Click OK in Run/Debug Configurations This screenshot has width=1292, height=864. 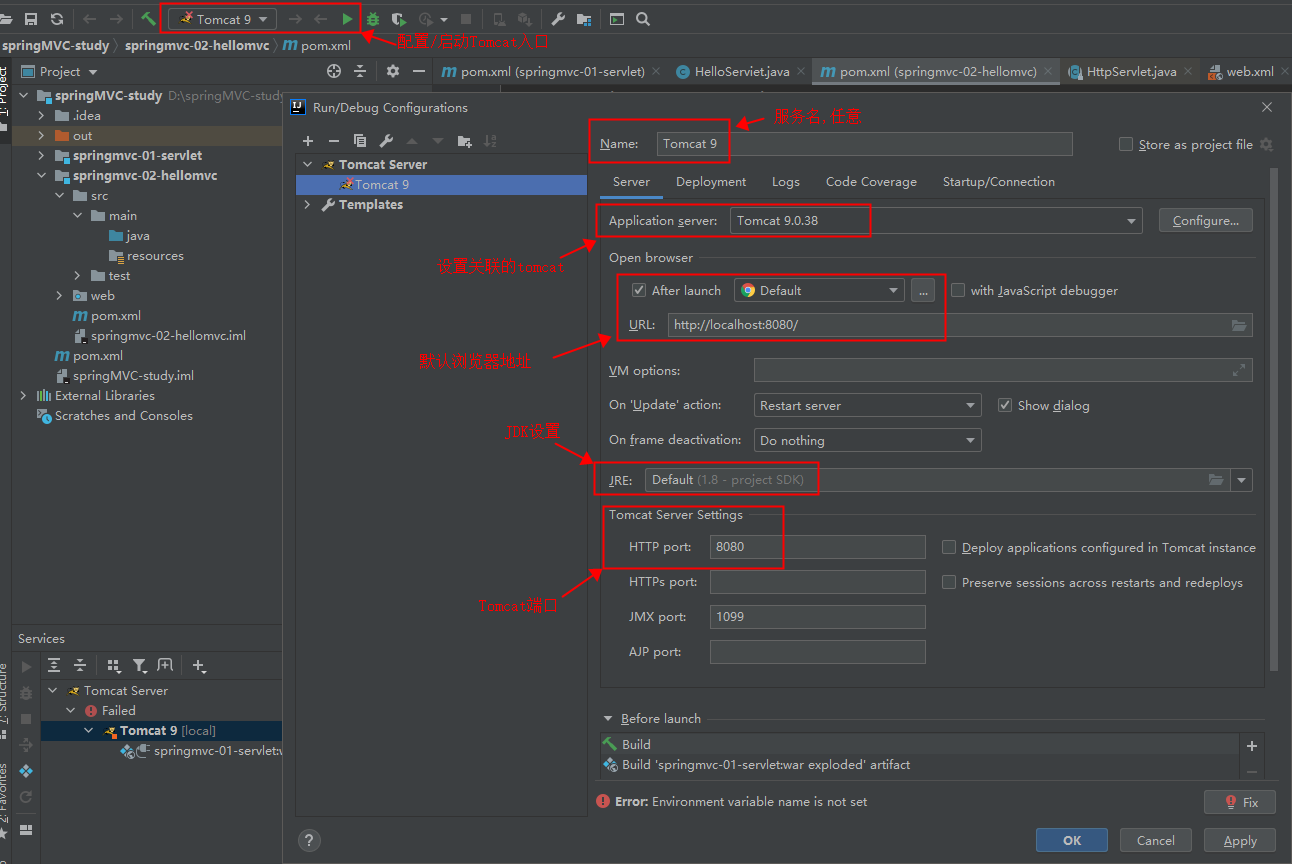[x=1072, y=841]
